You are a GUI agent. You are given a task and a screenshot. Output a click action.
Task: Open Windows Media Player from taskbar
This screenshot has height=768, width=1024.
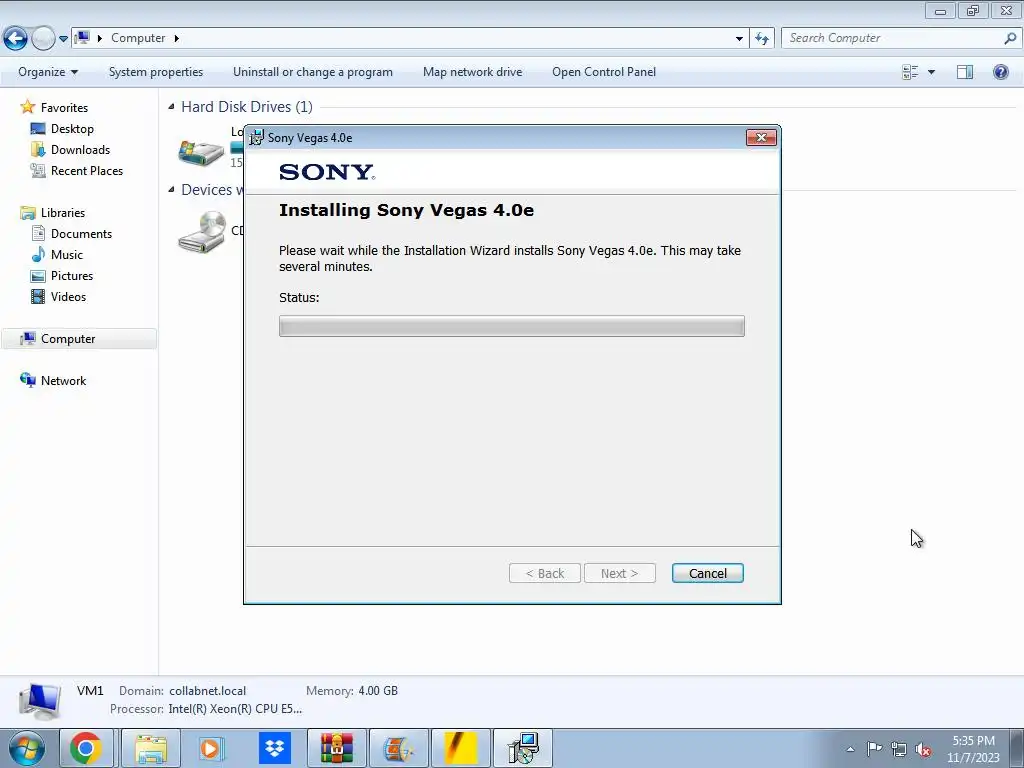212,748
